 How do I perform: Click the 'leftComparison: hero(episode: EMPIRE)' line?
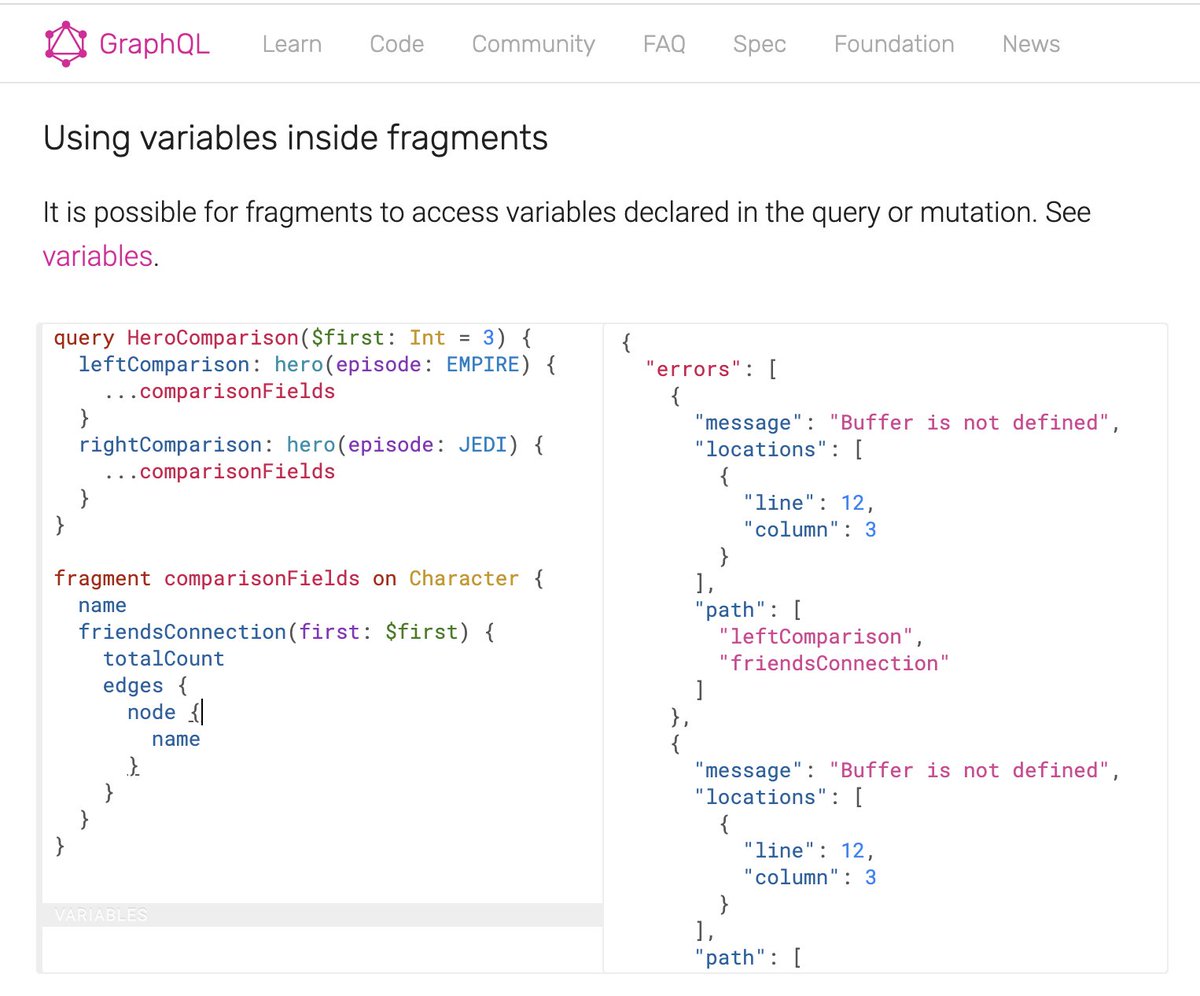click(316, 365)
